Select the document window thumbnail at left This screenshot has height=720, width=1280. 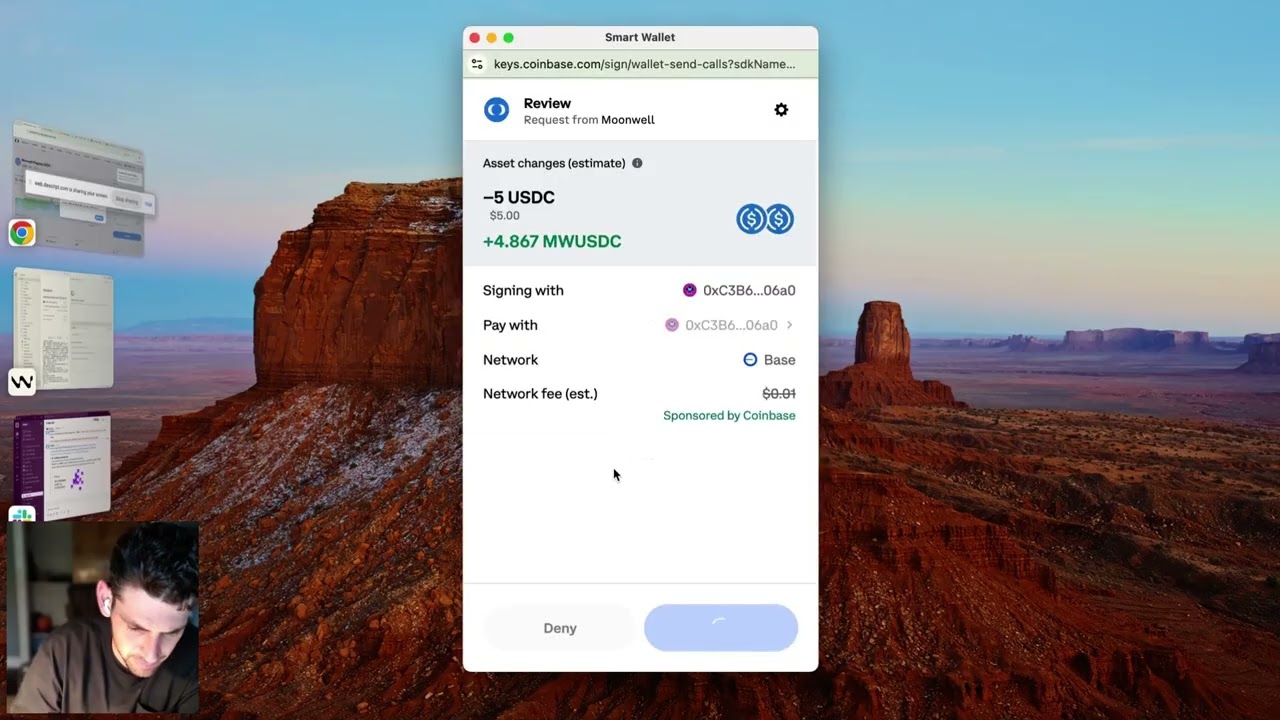click(63, 330)
